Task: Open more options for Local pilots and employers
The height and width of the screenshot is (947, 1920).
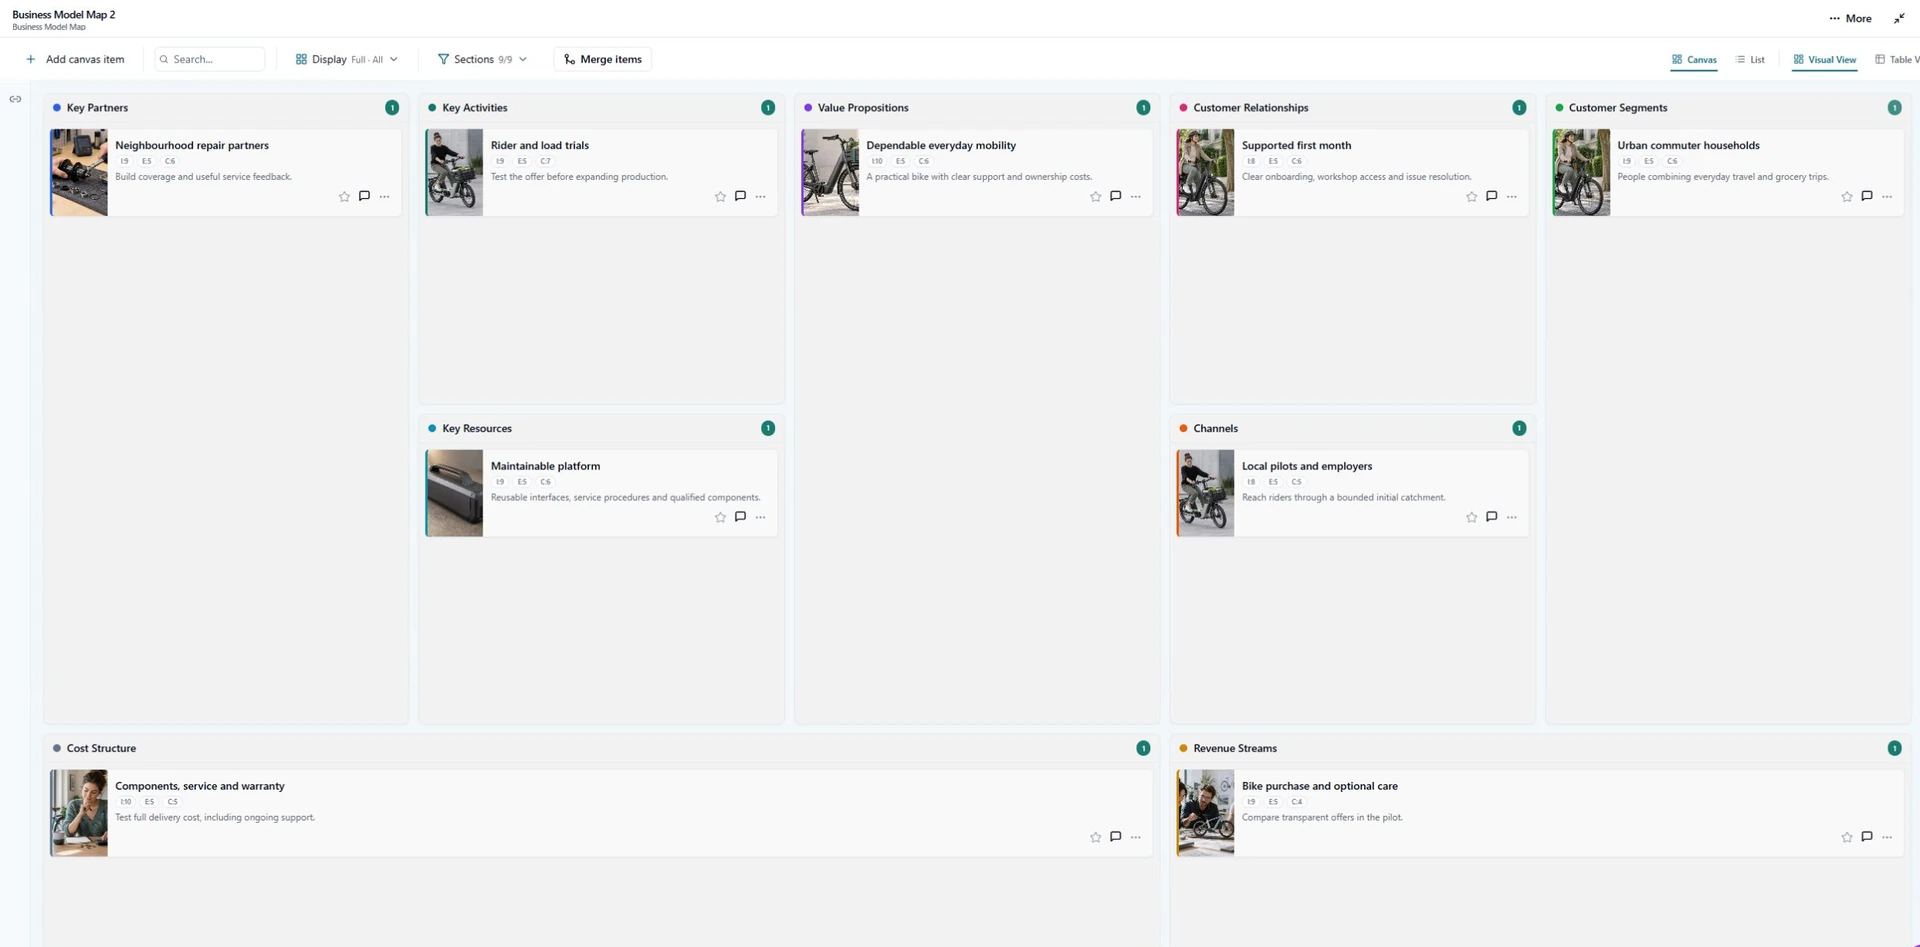Action: [1511, 518]
